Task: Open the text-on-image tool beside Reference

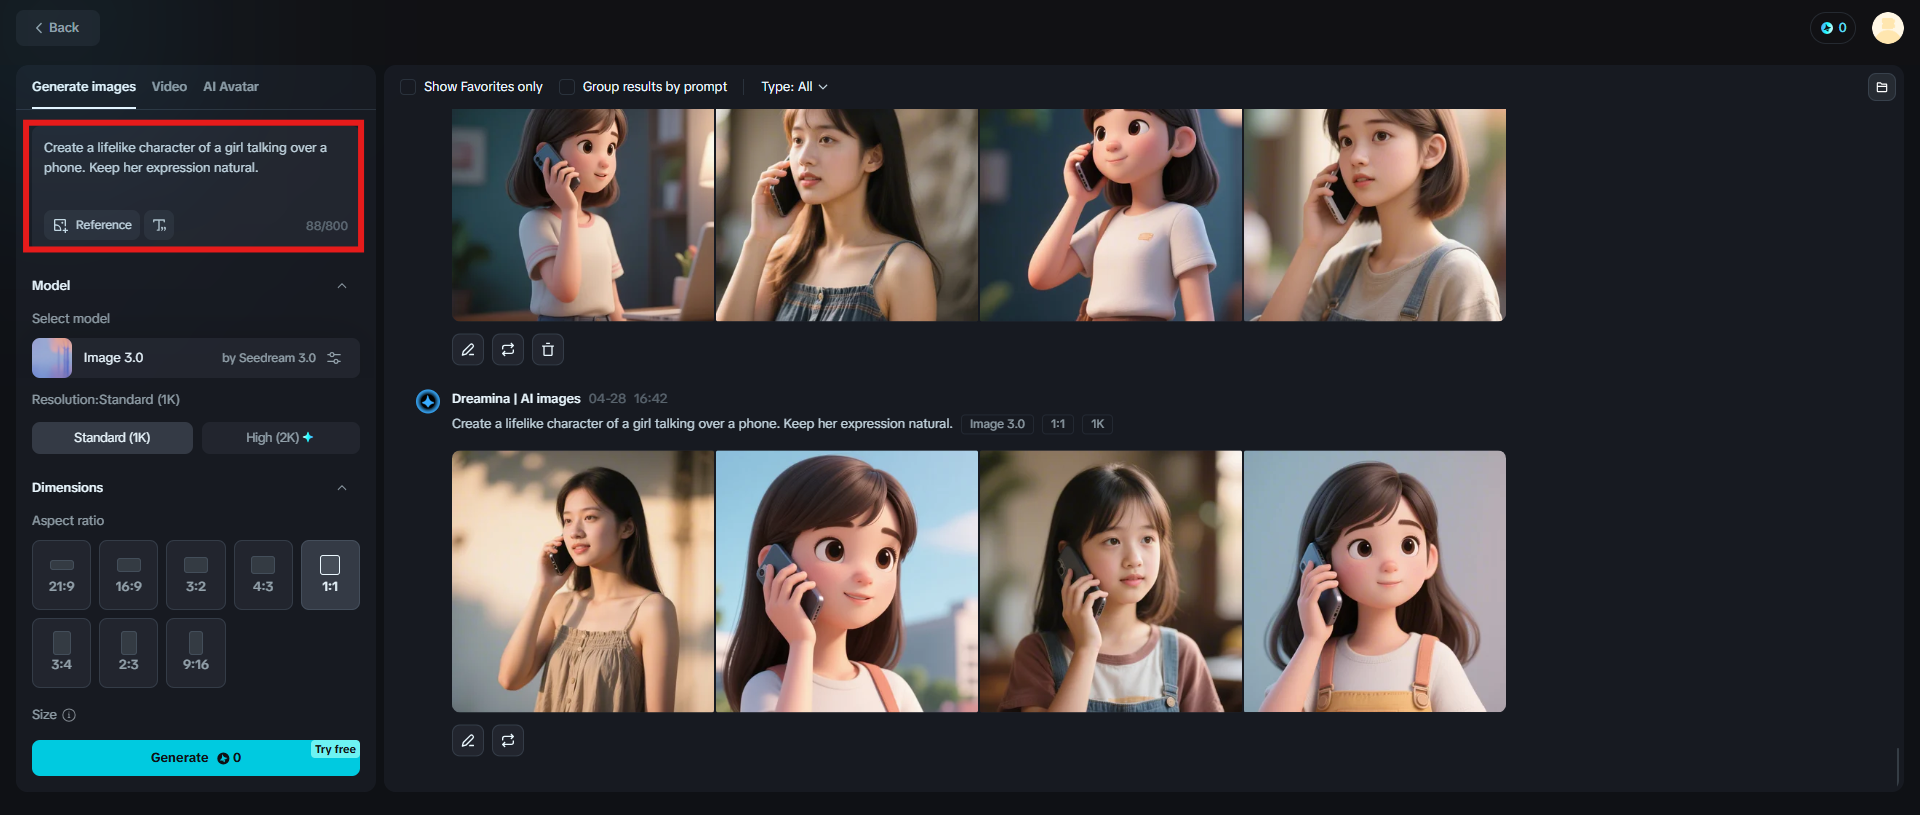Action: [160, 225]
